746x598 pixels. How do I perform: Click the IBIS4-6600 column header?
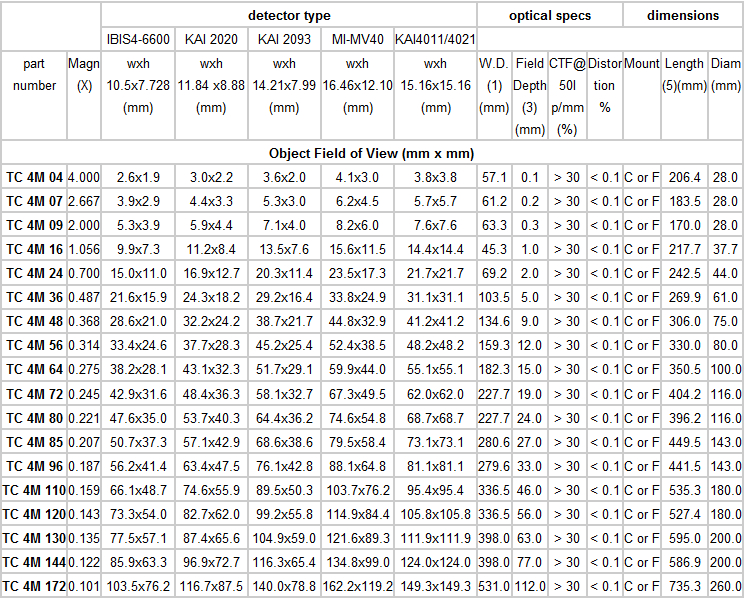(x=139, y=40)
